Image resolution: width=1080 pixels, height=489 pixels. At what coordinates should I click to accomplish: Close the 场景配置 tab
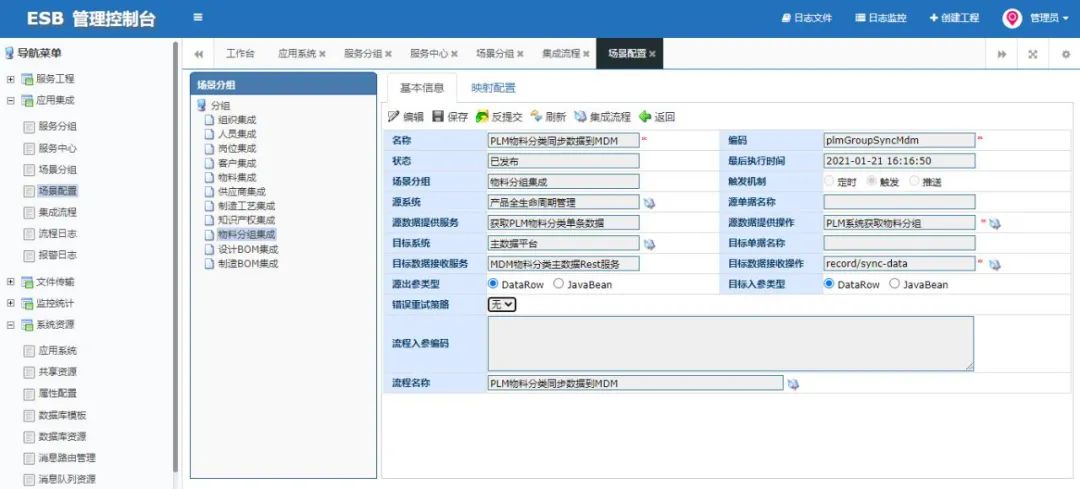click(x=652, y=54)
